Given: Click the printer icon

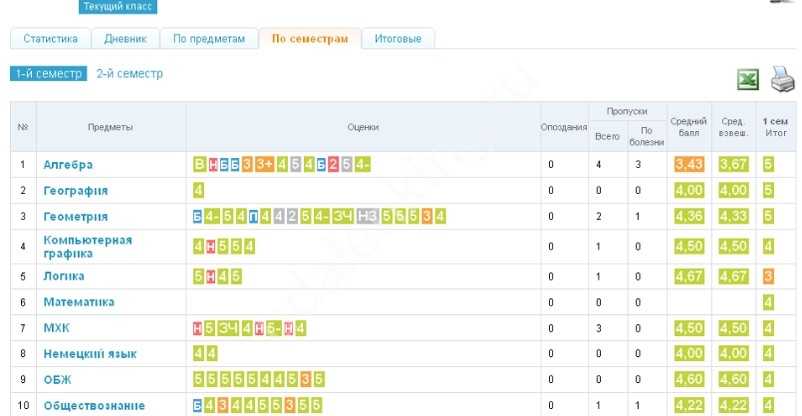Looking at the screenshot, I should pyautogui.click(x=781, y=79).
